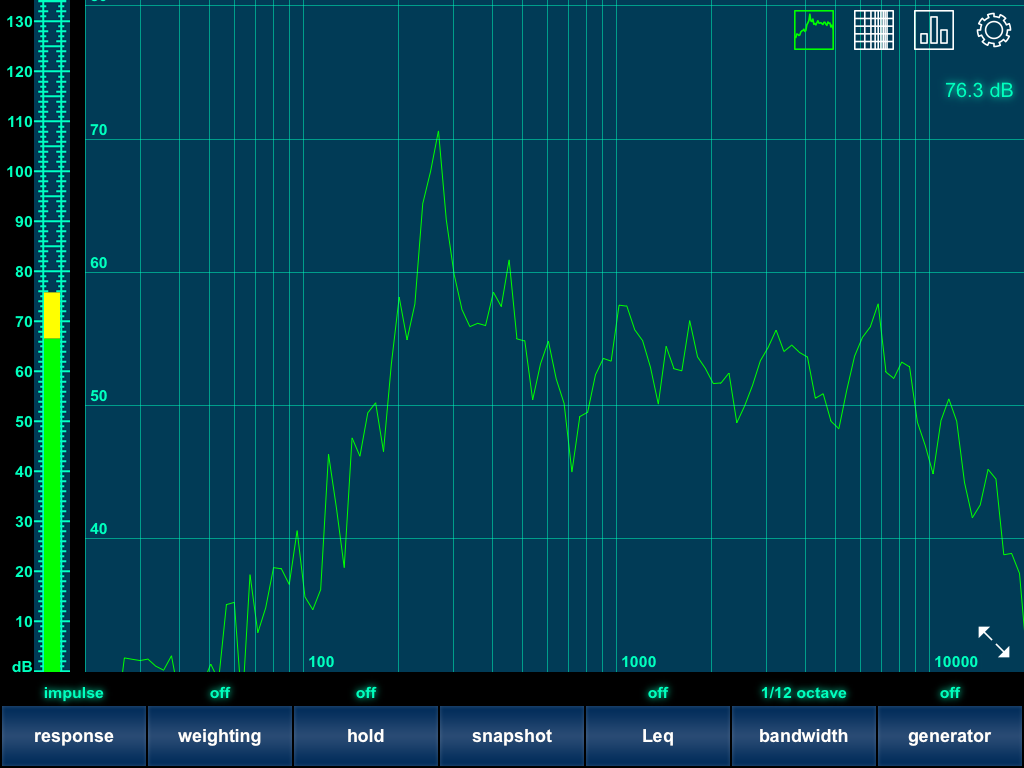Click the 76.3 dB level readout
The height and width of the screenshot is (768, 1024).
[x=978, y=91]
